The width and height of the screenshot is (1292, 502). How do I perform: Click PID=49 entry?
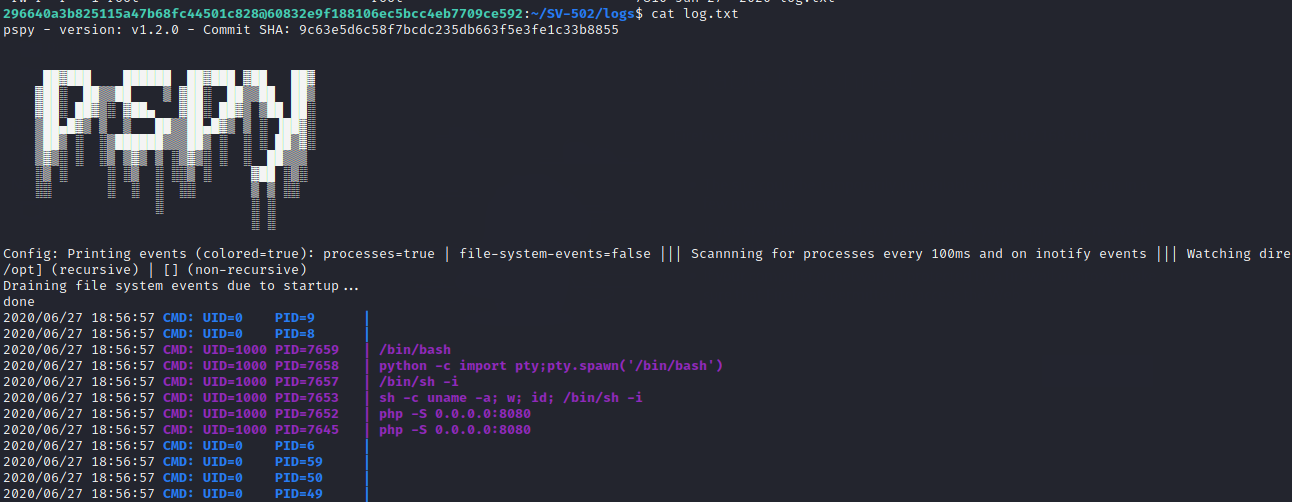click(299, 494)
